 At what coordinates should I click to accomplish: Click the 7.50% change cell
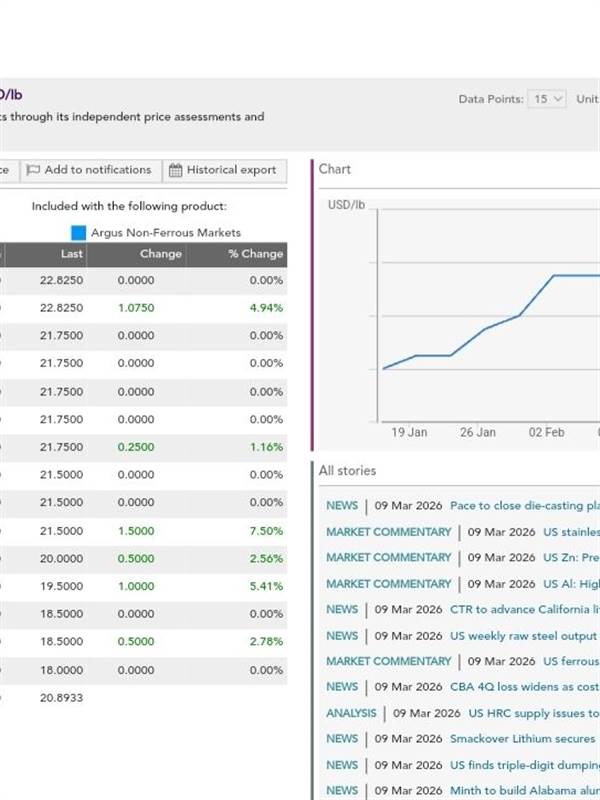[266, 531]
